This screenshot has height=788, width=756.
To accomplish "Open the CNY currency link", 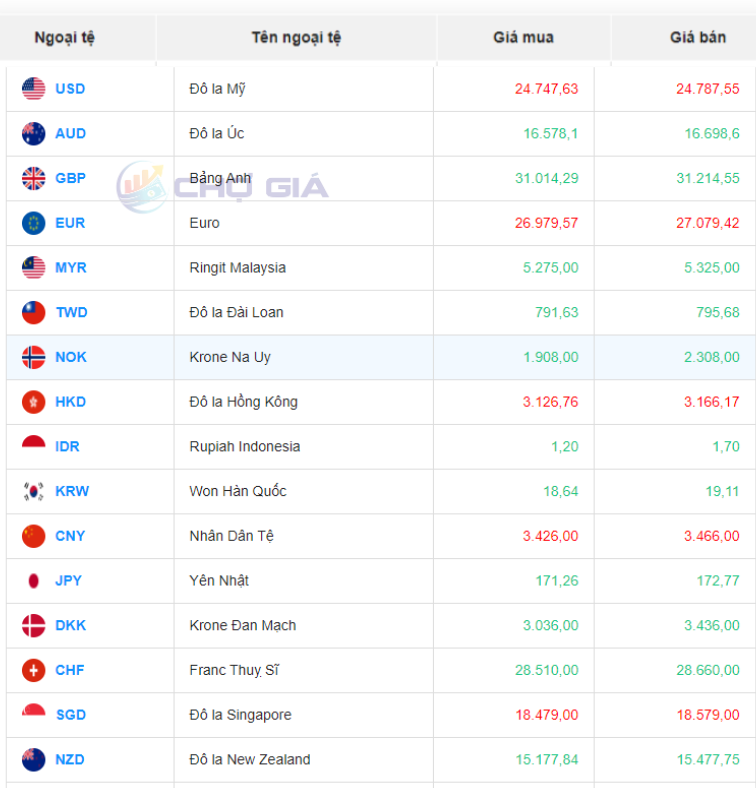I will [70, 536].
